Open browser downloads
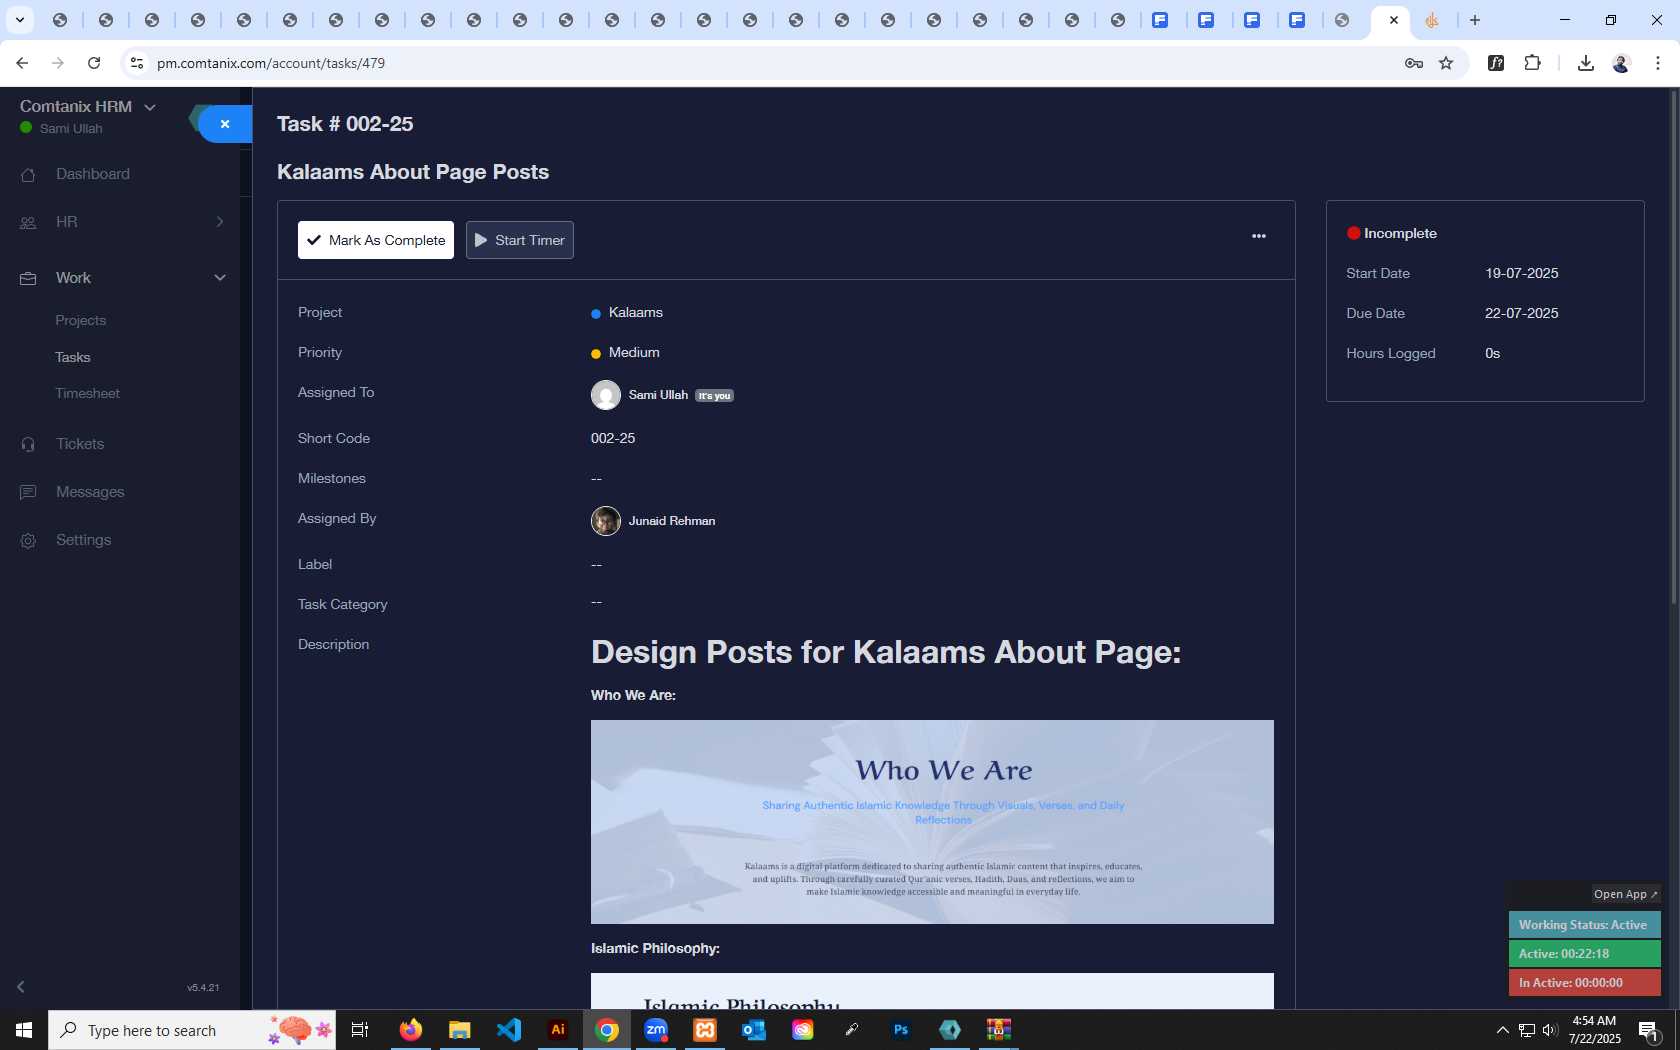Viewport: 1680px width, 1050px height. point(1585,63)
